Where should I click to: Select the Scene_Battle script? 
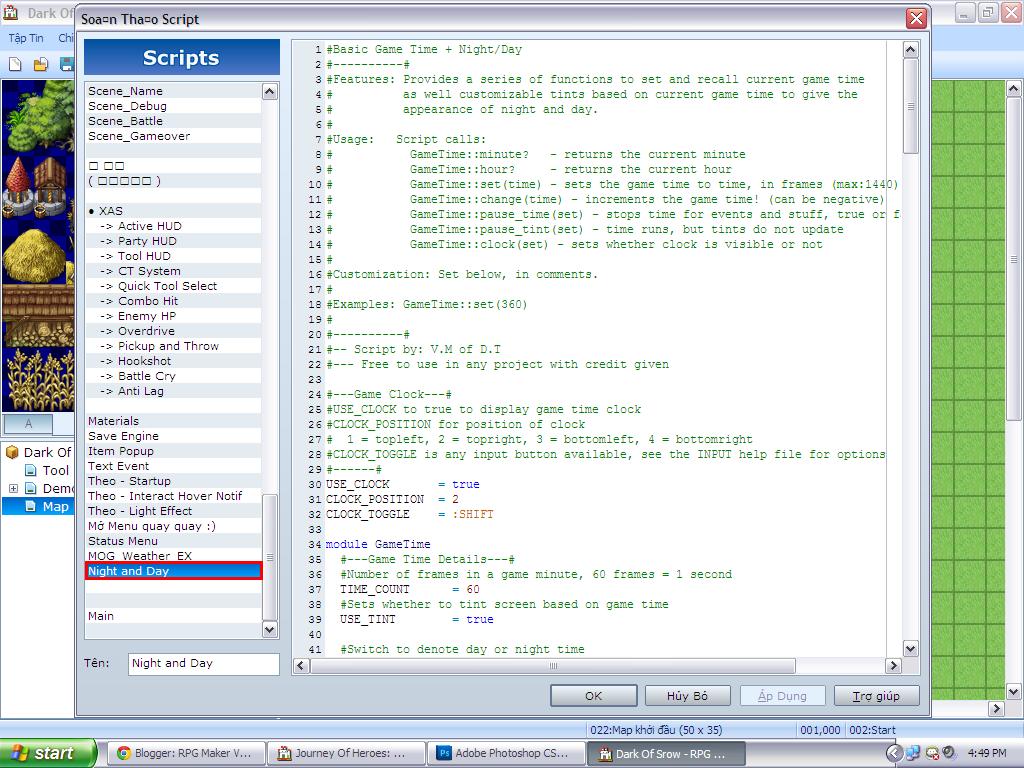point(173,121)
